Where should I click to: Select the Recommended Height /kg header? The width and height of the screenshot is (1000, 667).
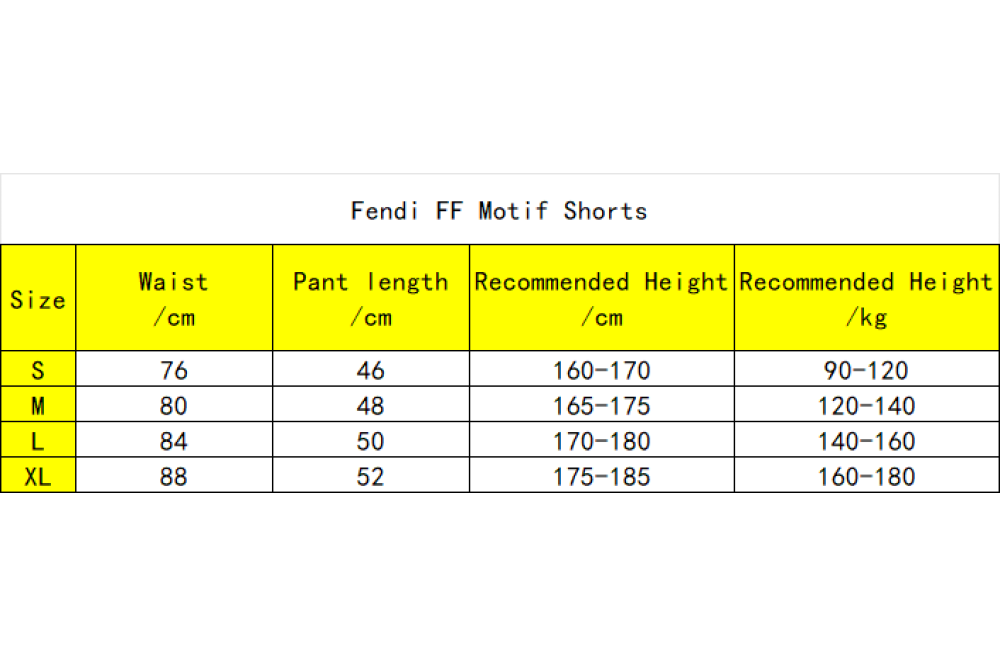coord(867,298)
